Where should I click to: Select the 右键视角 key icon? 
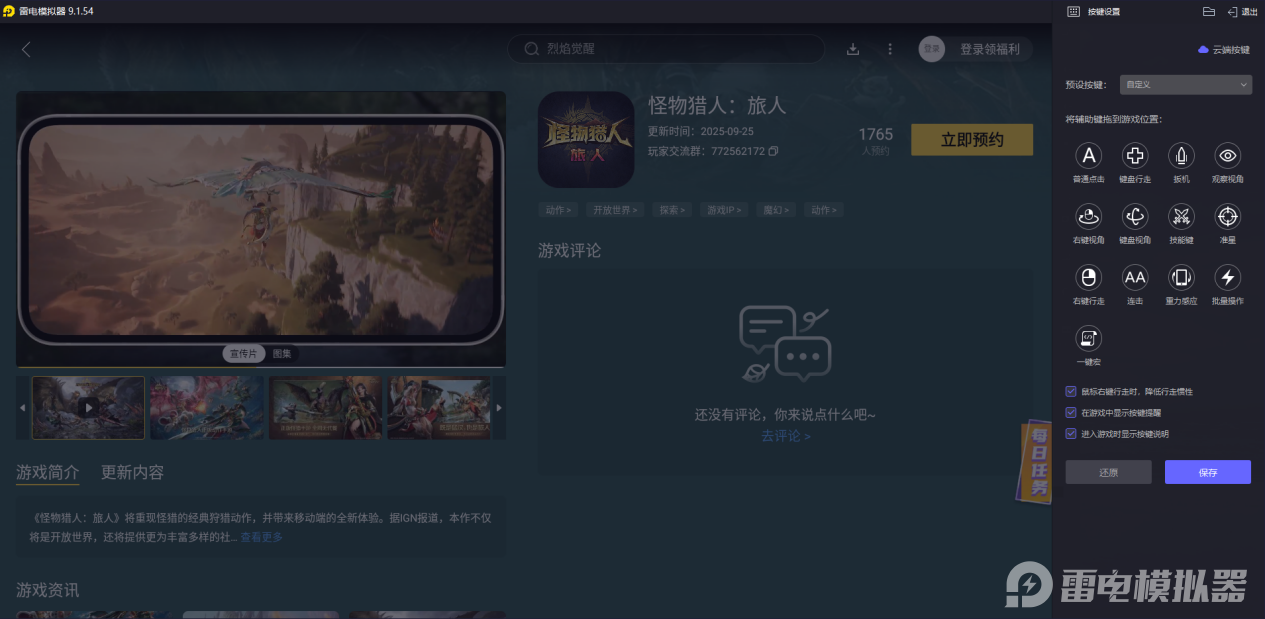pos(1088,216)
